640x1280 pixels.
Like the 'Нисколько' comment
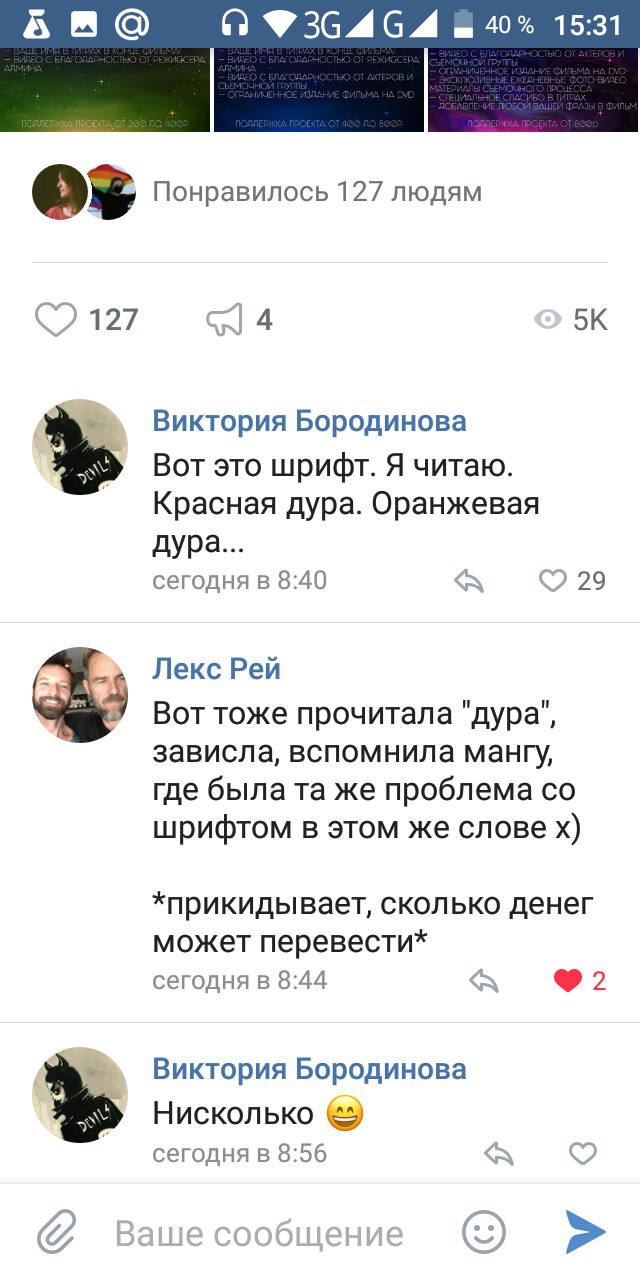pyautogui.click(x=582, y=1154)
